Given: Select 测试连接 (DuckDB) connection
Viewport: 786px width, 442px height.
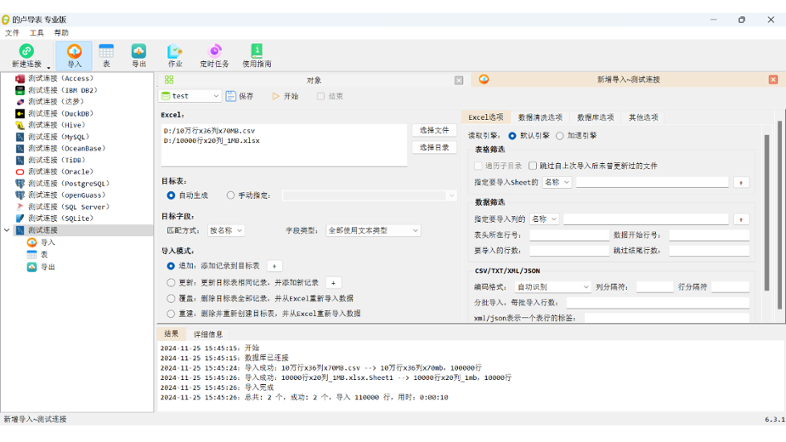Looking at the screenshot, I should click(x=61, y=114).
